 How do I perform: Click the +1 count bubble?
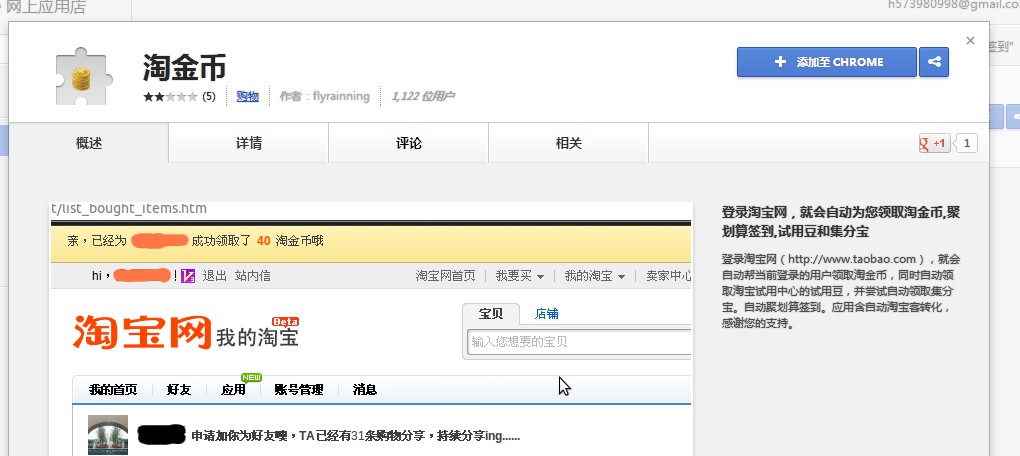(966, 143)
